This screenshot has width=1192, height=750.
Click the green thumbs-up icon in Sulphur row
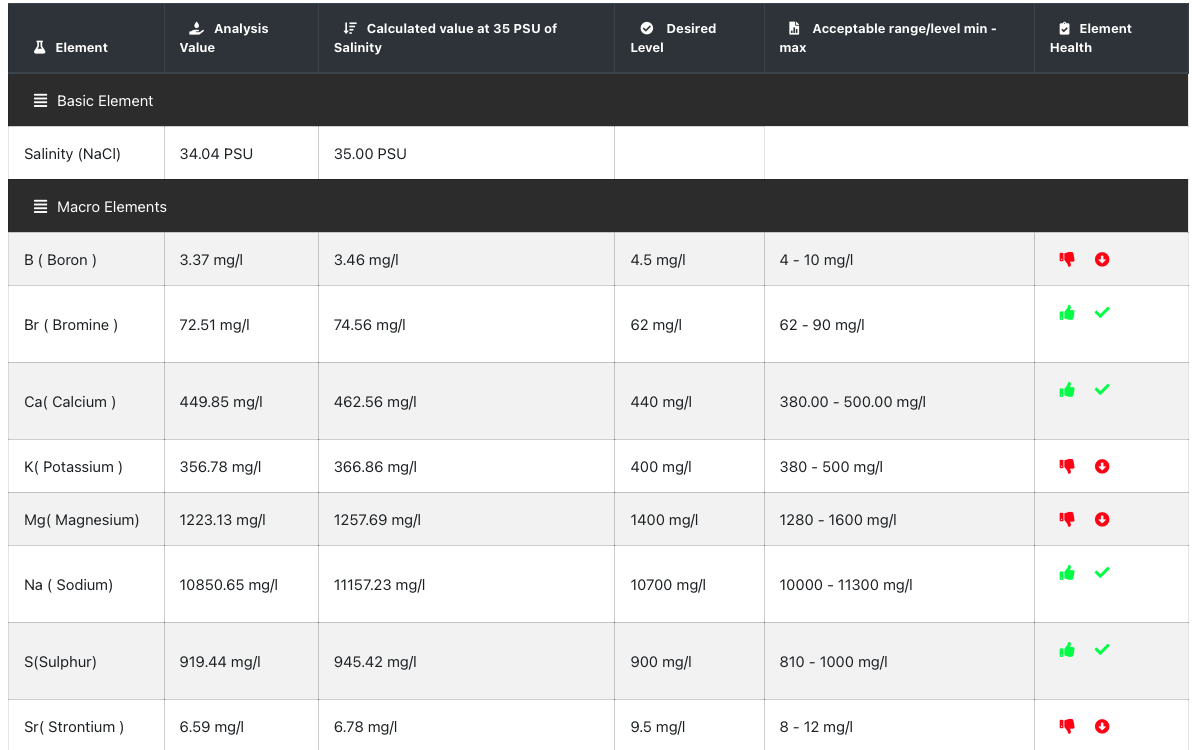click(x=1067, y=650)
